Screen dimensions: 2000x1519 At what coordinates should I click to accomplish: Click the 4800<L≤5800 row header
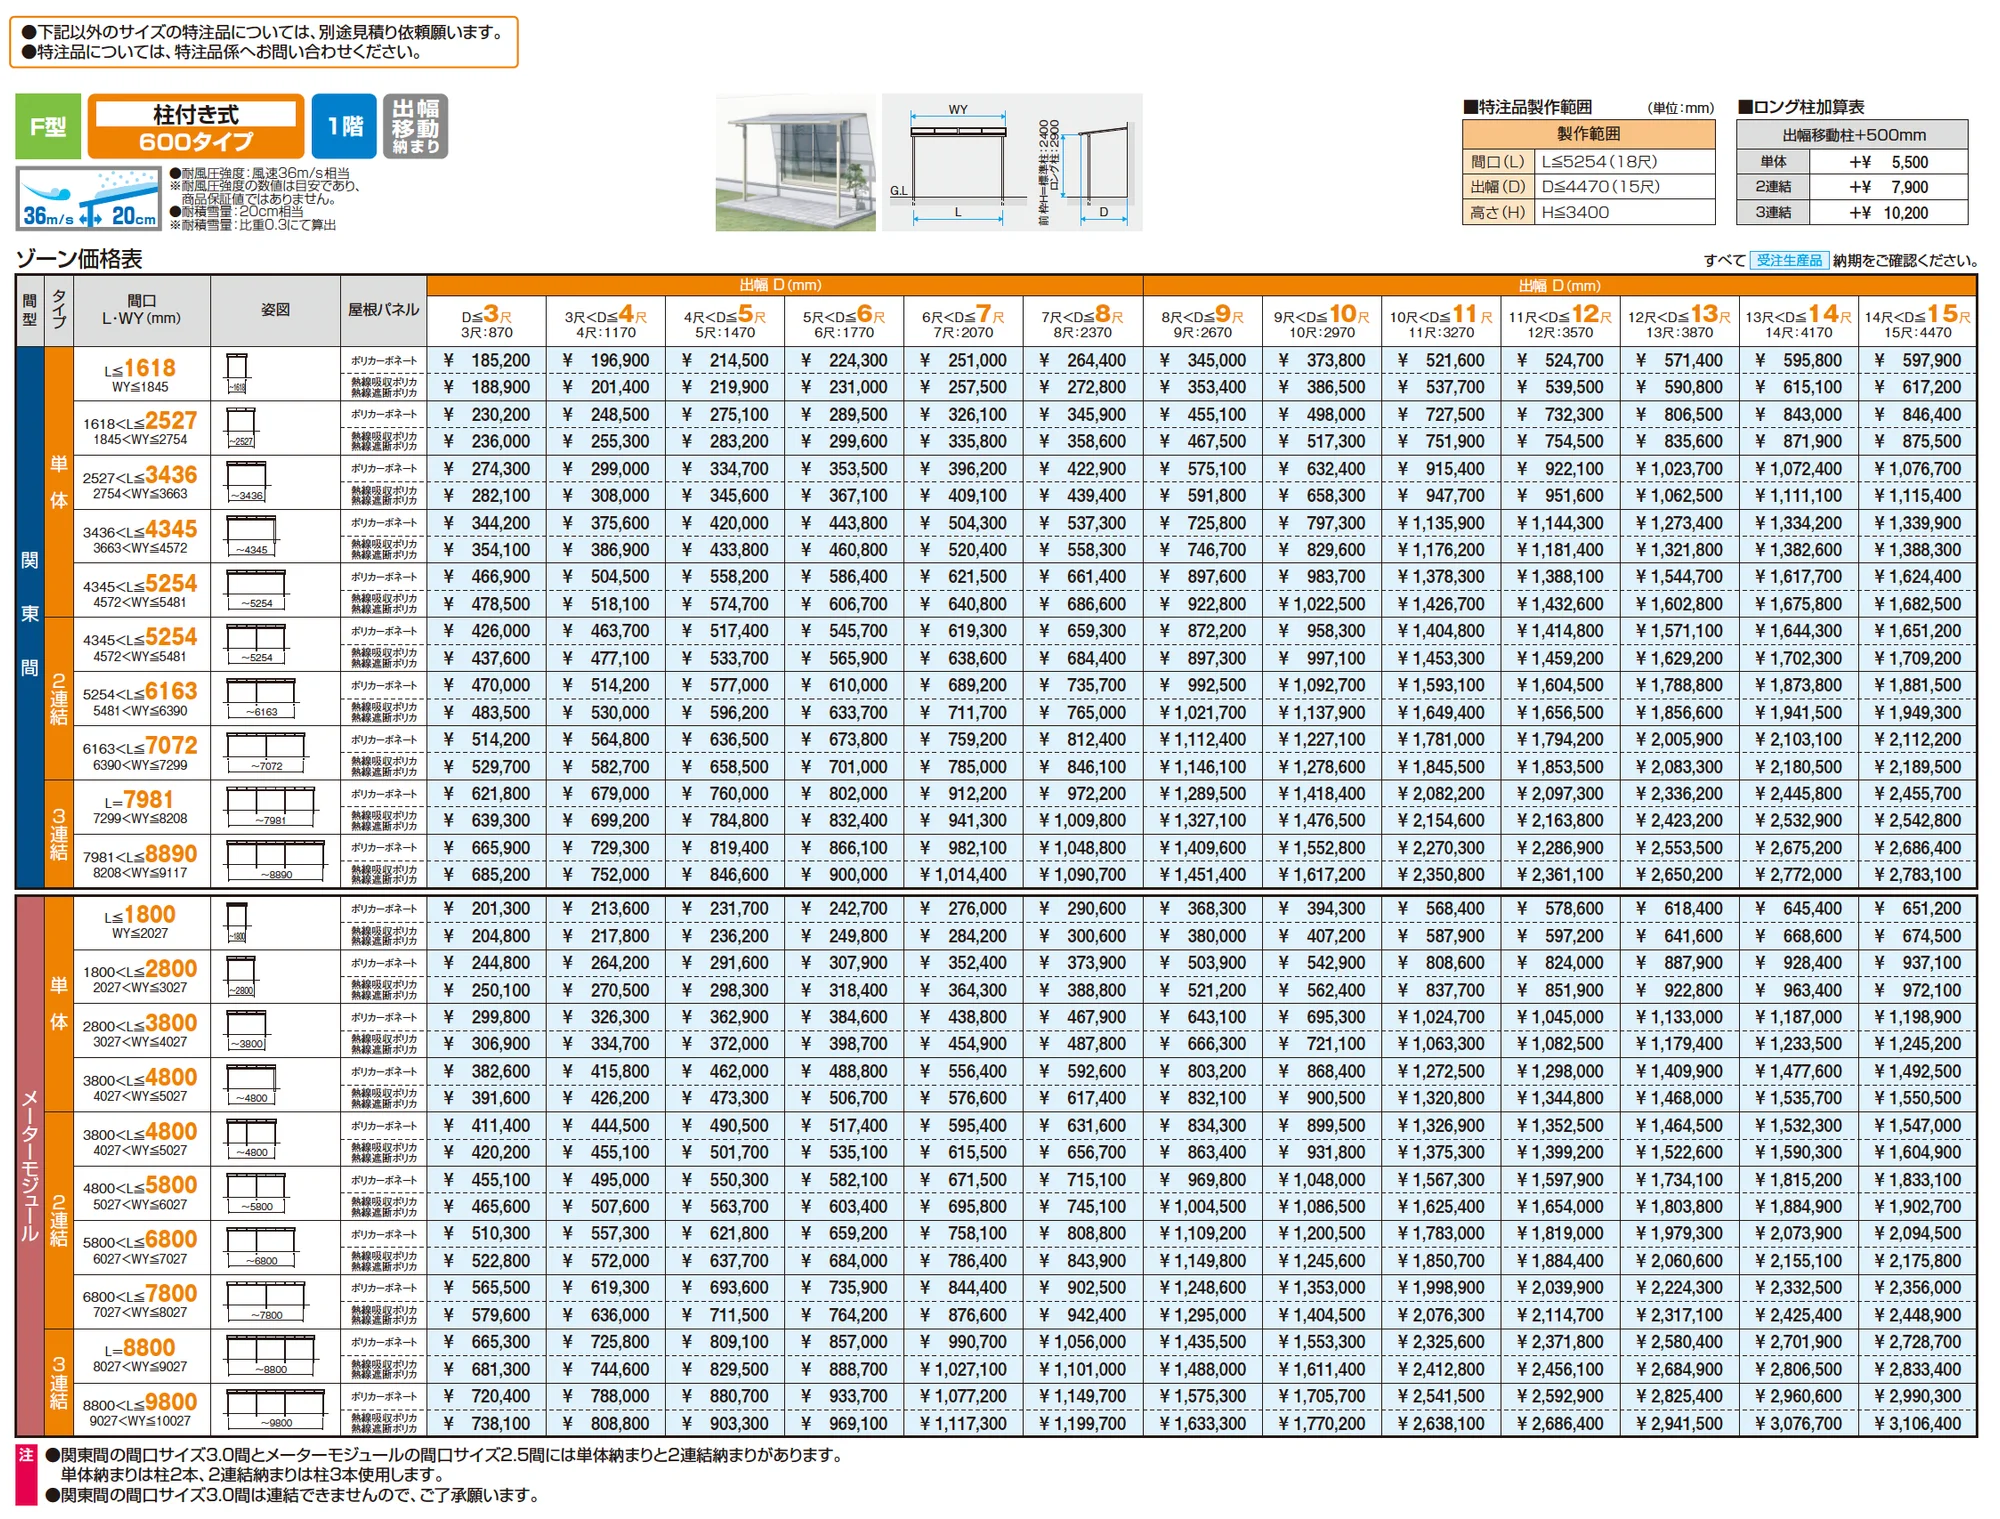tap(141, 1193)
